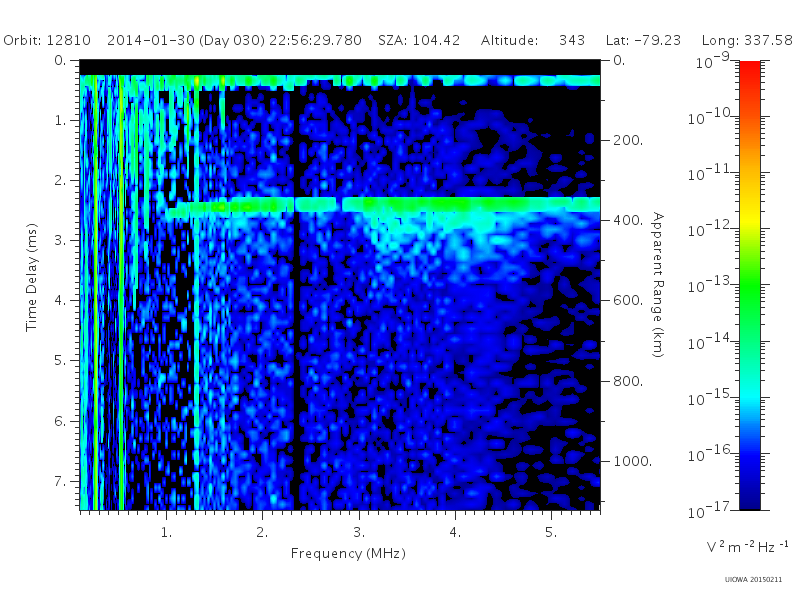This screenshot has height=600, width=800.
Task: Click the 'UIOWA 20150211' credit text
Action: [753, 580]
